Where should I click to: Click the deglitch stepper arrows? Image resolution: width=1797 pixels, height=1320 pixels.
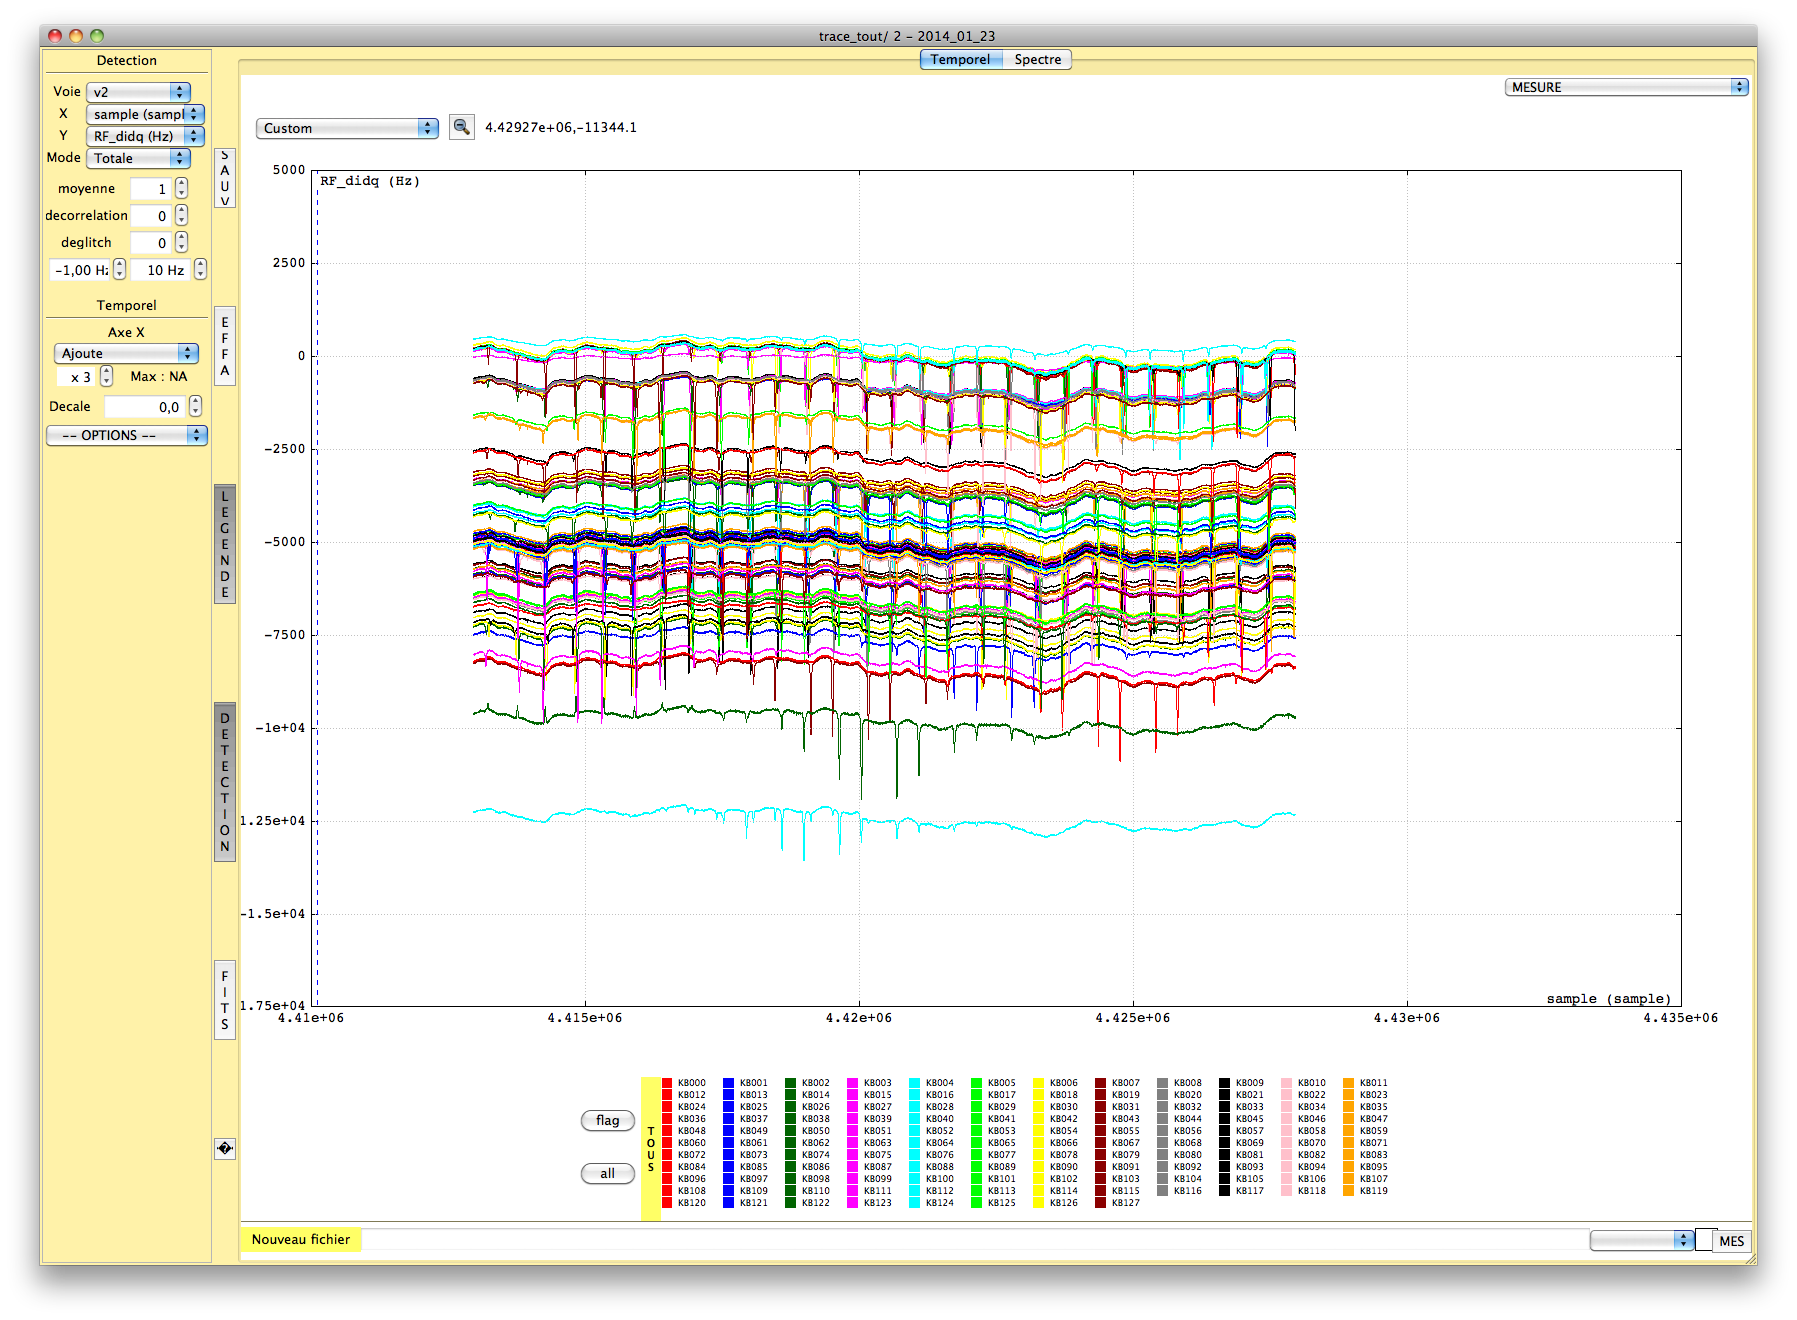point(181,242)
